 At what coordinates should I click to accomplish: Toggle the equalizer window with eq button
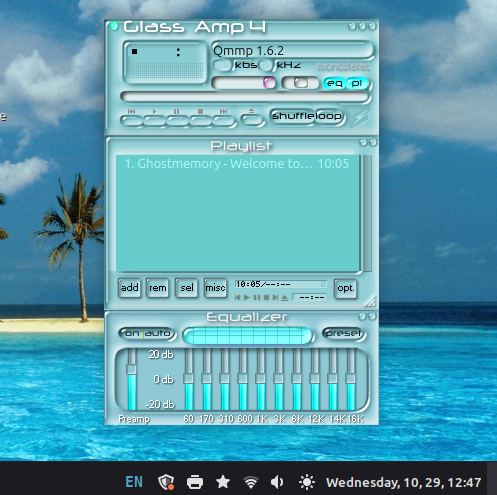(x=334, y=83)
